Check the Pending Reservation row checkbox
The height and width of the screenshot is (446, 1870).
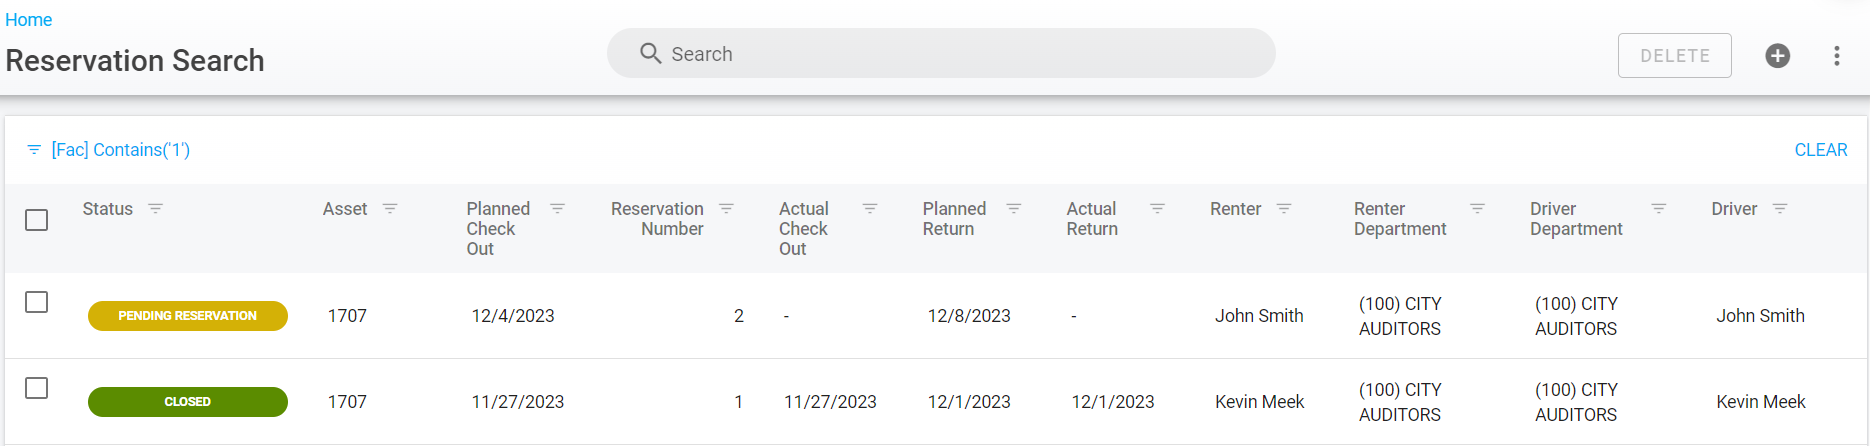(37, 302)
